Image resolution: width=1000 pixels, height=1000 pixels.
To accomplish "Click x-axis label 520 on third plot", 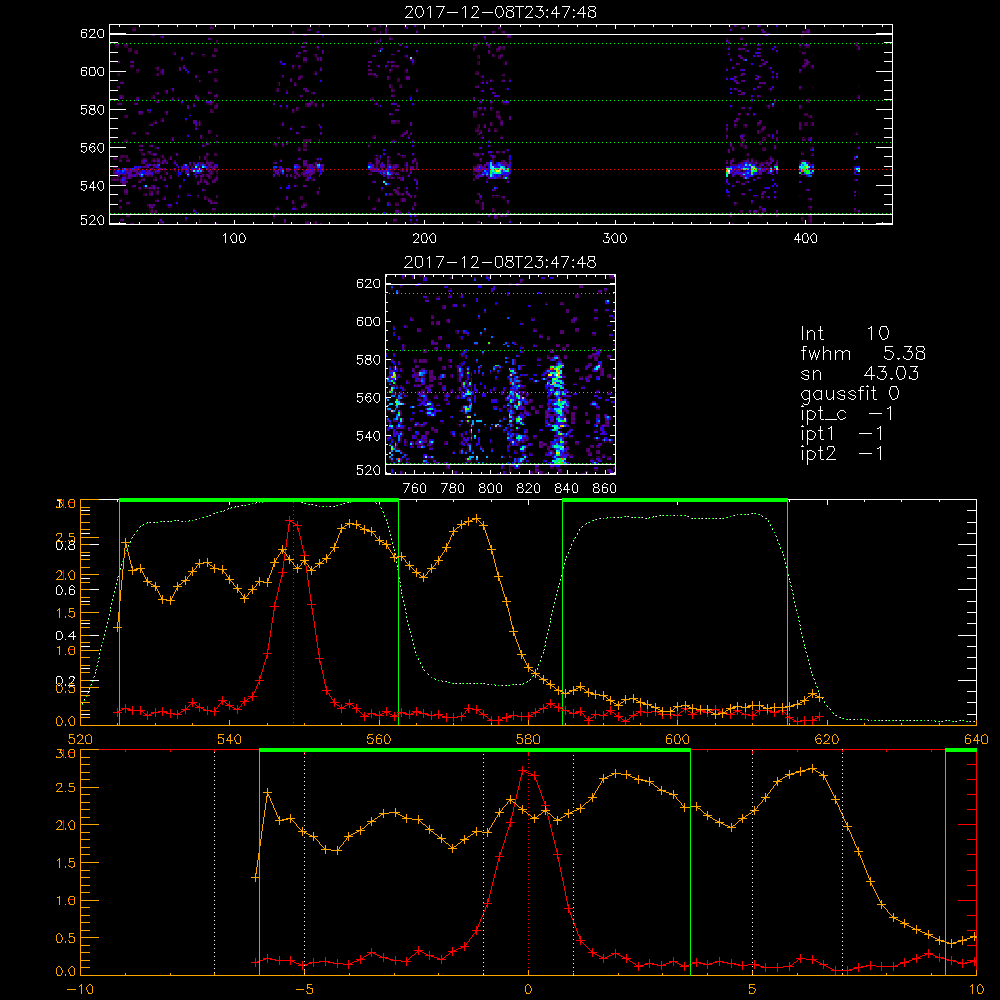I will pos(80,740).
